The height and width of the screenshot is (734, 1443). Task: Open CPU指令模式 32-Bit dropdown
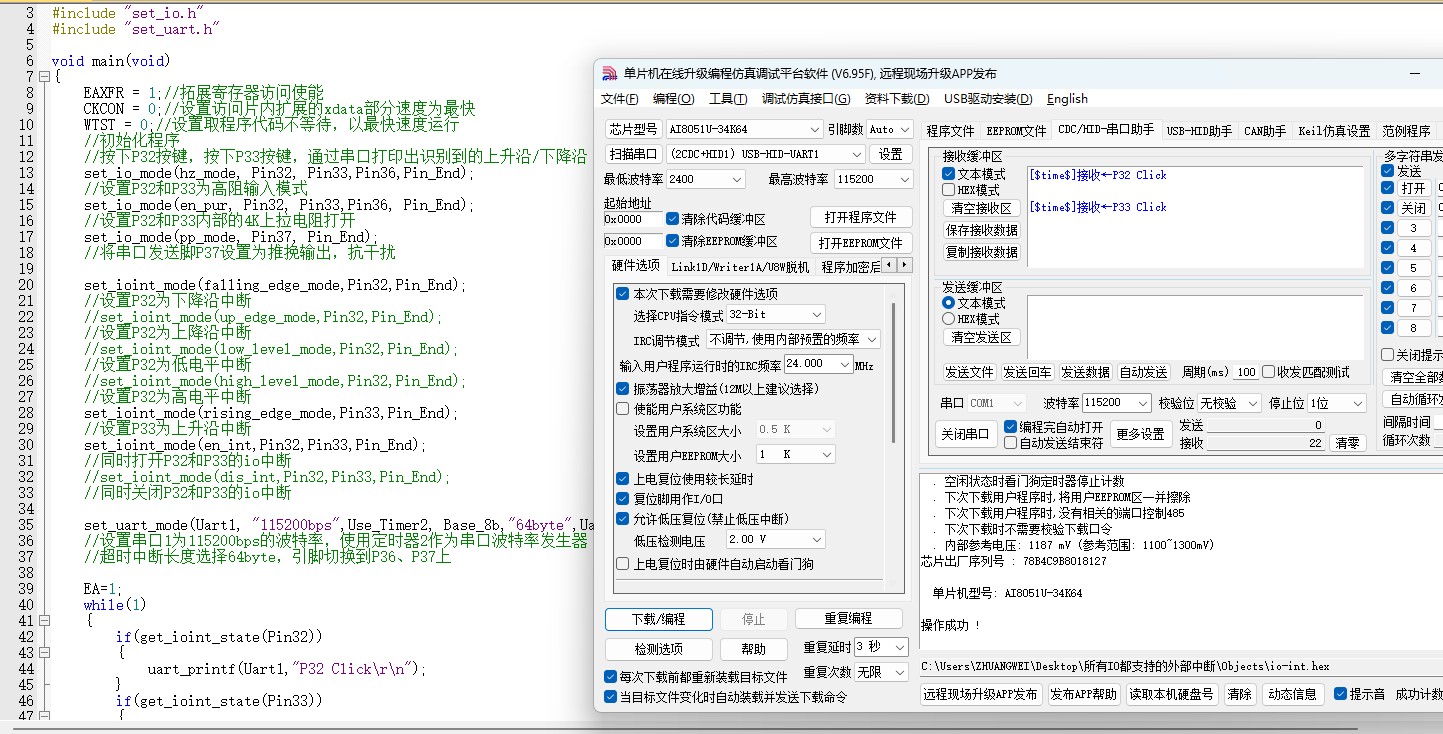coord(776,314)
